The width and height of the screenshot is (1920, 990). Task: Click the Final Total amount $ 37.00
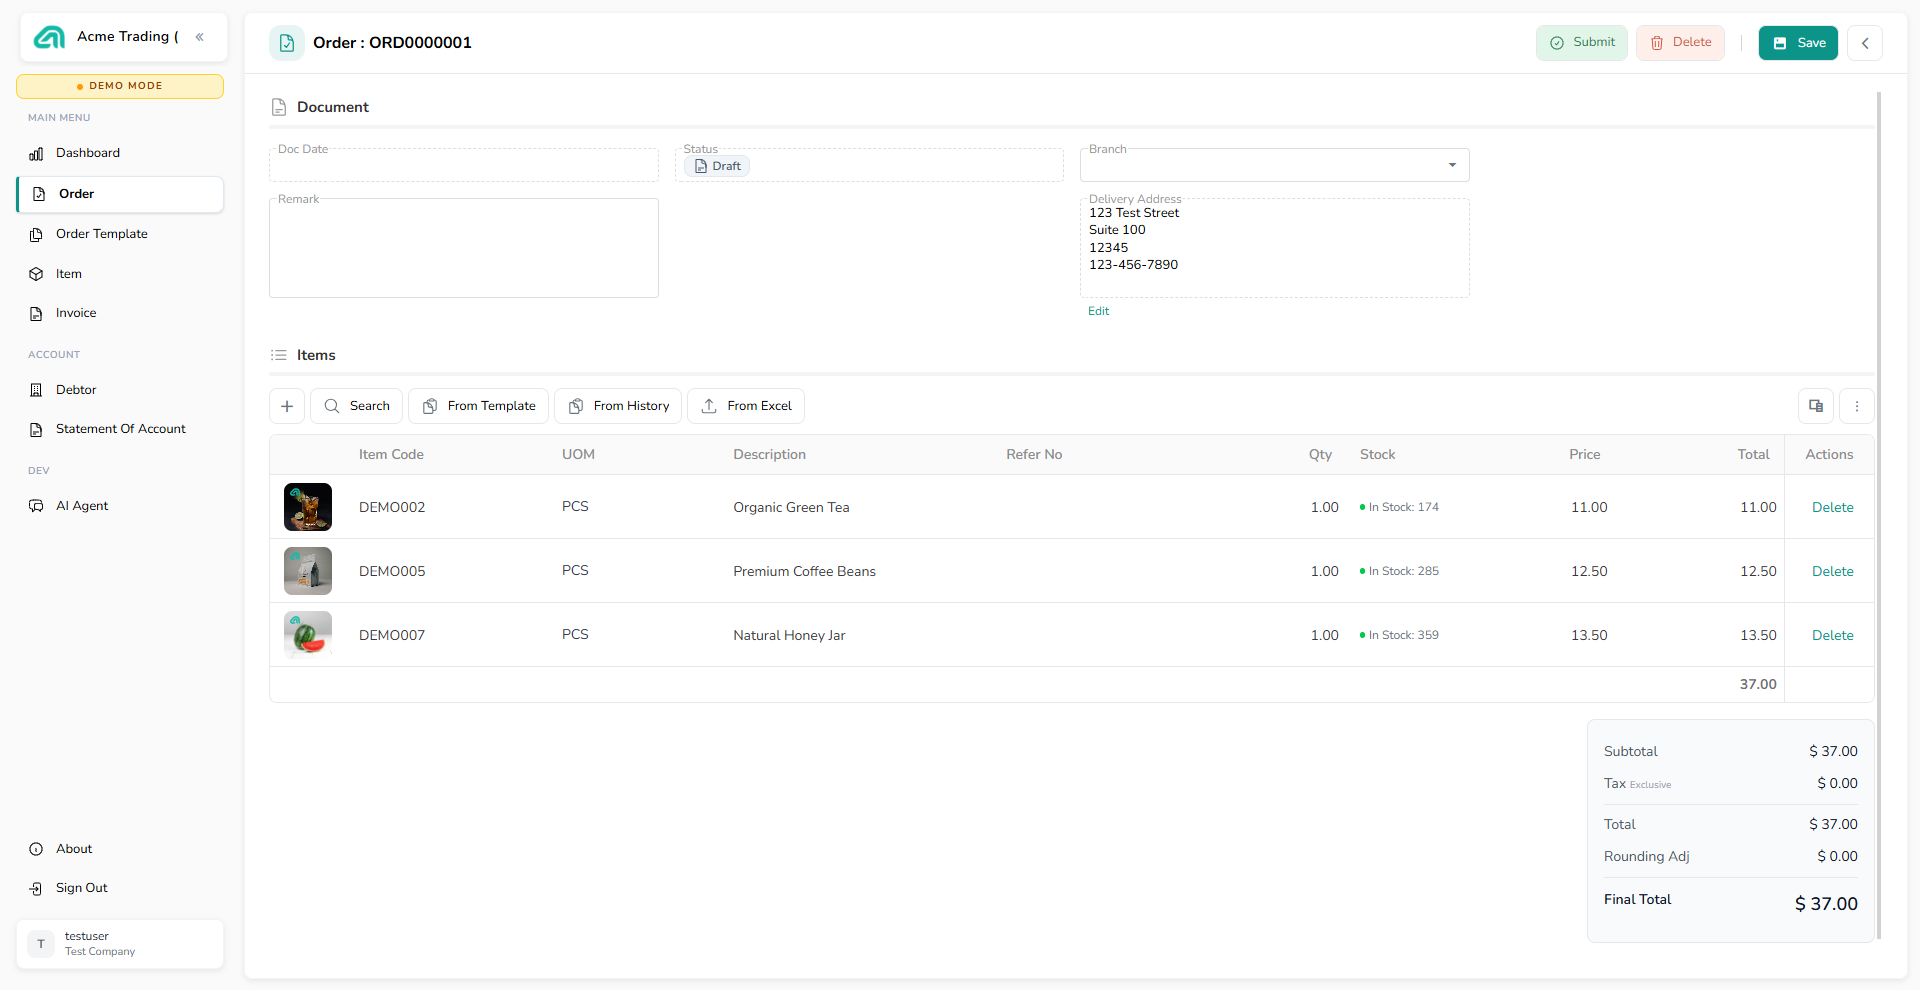coord(1826,904)
